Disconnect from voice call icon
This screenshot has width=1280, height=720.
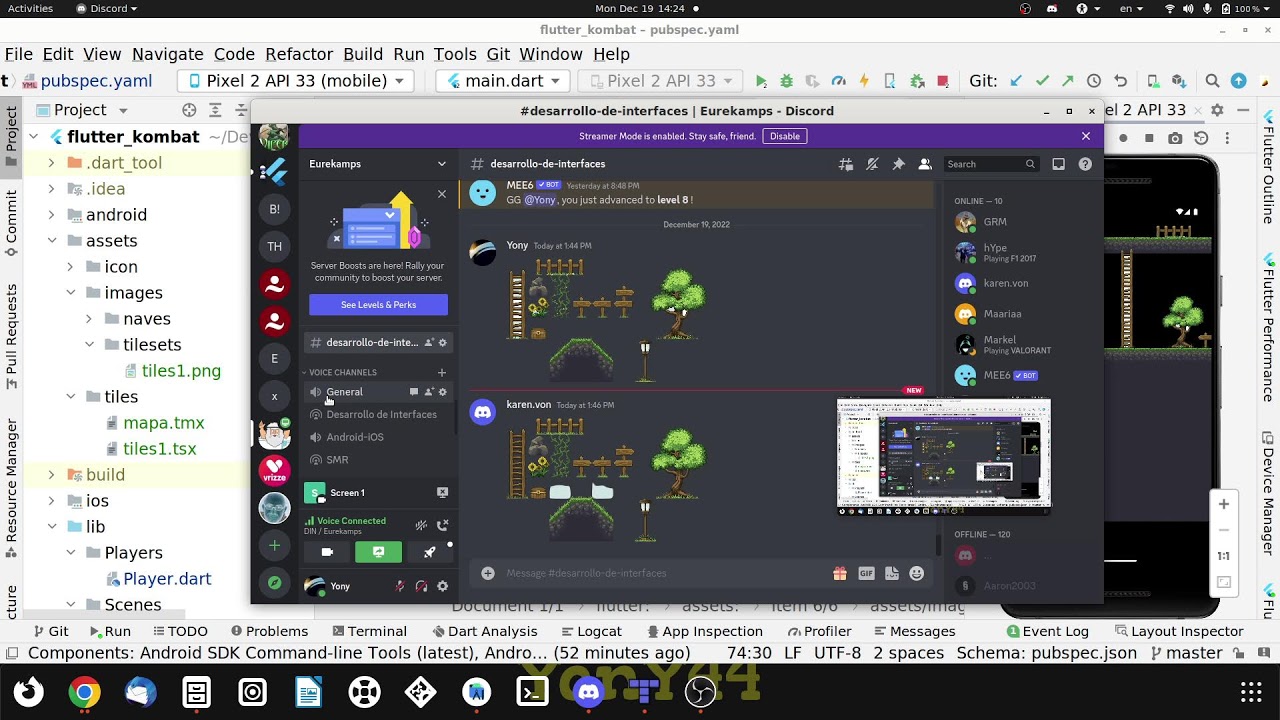click(443, 525)
